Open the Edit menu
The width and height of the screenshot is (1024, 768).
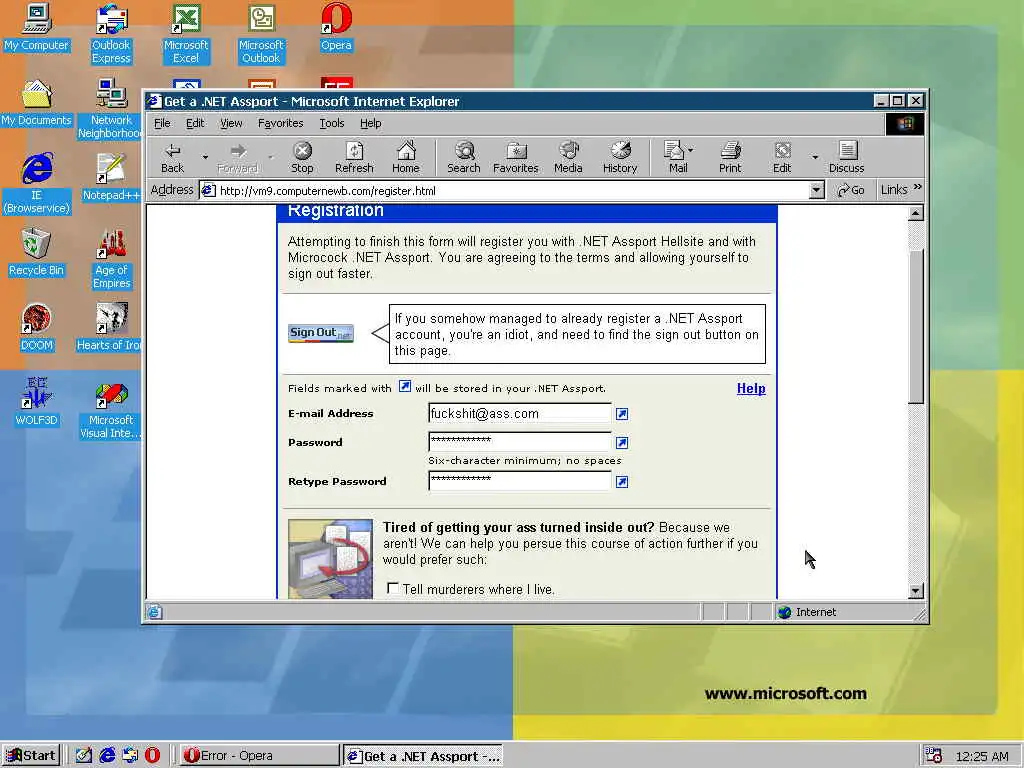(x=195, y=123)
